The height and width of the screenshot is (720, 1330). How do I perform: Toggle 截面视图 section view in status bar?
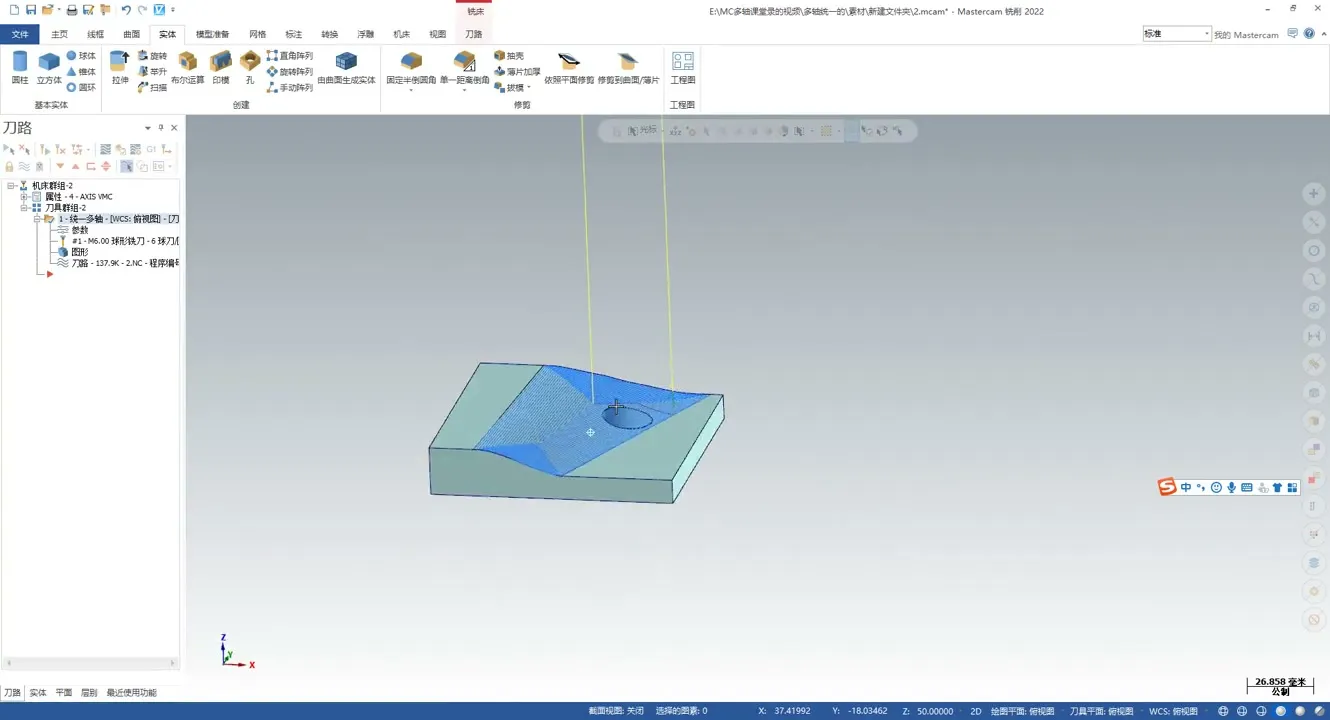coord(616,711)
